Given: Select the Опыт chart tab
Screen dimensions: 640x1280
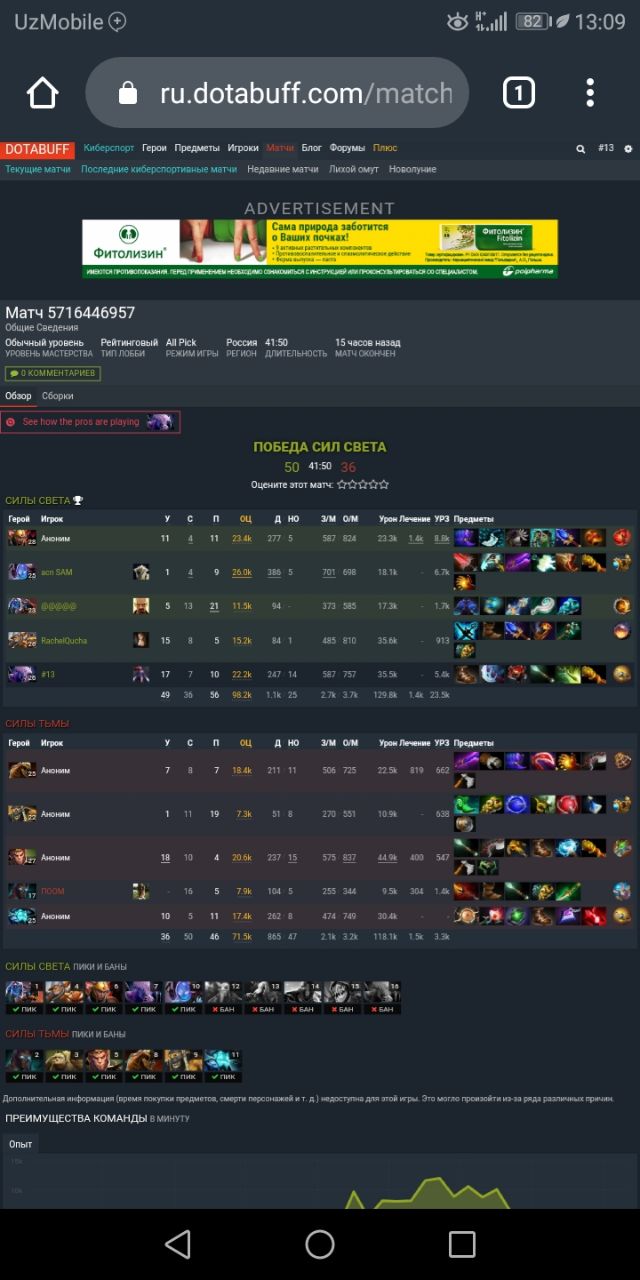Looking at the screenshot, I should coord(20,1144).
